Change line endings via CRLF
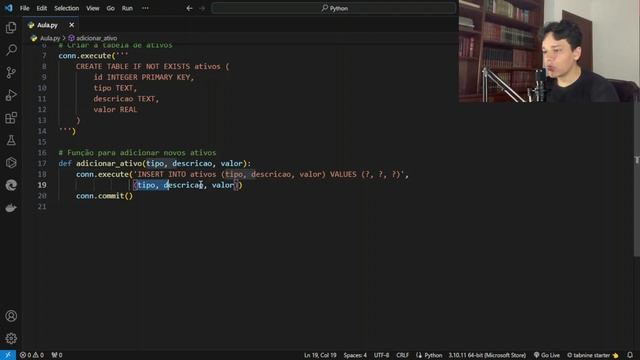Image resolution: width=640 pixels, height=360 pixels. pyautogui.click(x=402, y=355)
